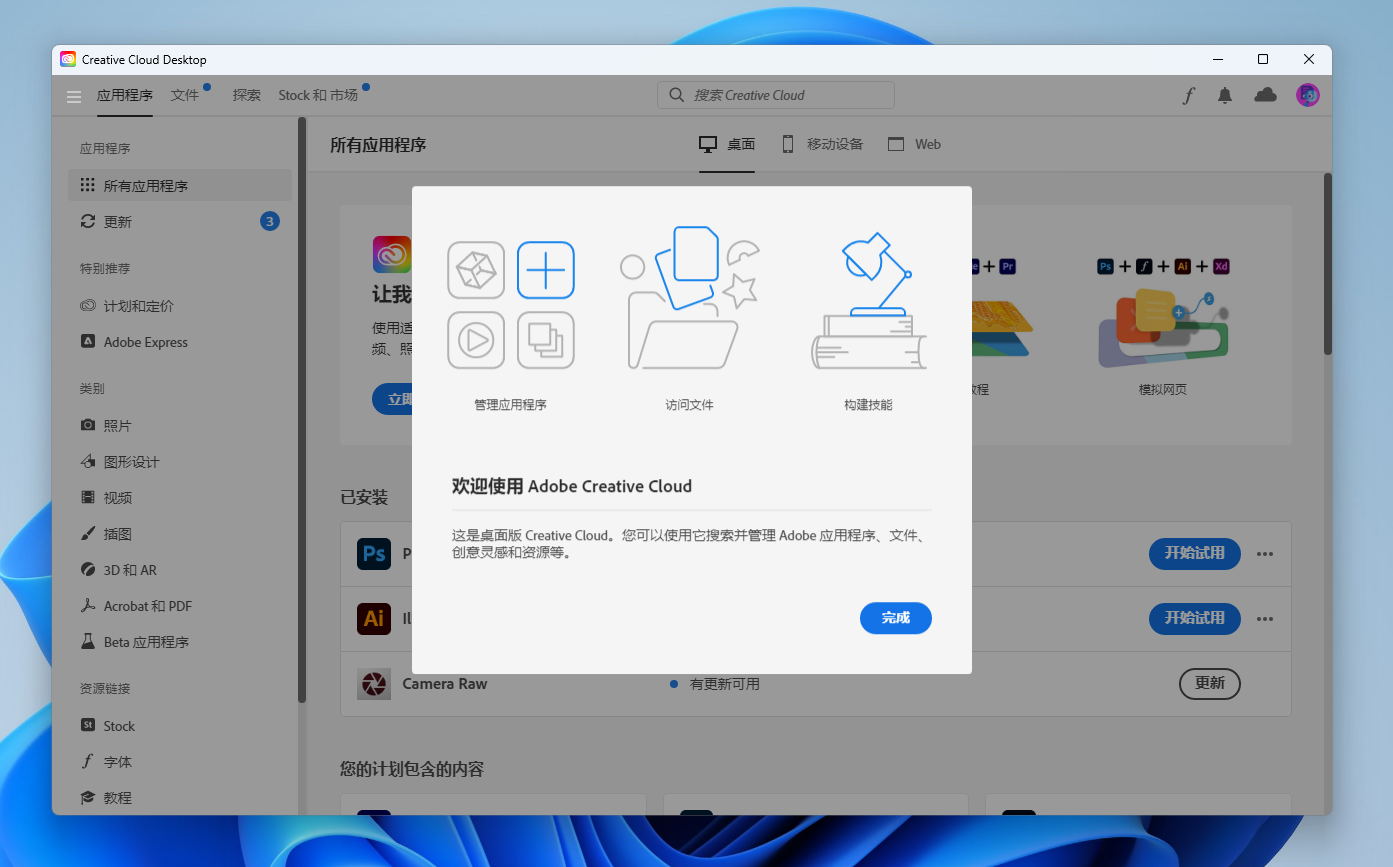Screen dimensions: 1393x867
Task: Select the 3D 和 AR category
Action: click(180, 570)
